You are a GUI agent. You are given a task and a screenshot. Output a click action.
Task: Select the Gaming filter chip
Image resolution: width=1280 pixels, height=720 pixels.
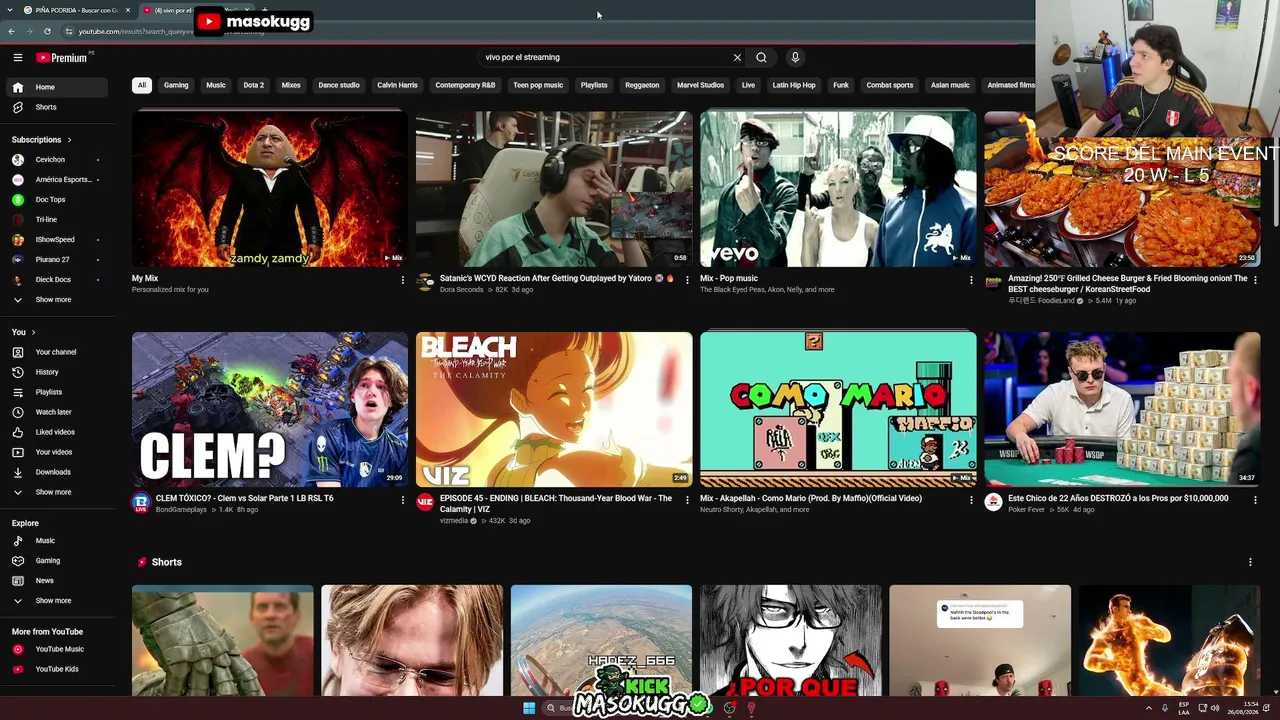click(x=176, y=85)
